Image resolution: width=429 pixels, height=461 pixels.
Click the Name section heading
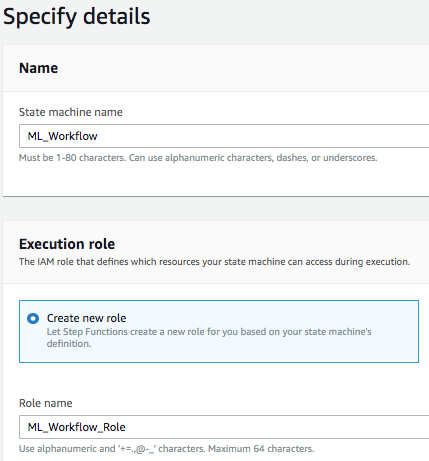[38, 68]
